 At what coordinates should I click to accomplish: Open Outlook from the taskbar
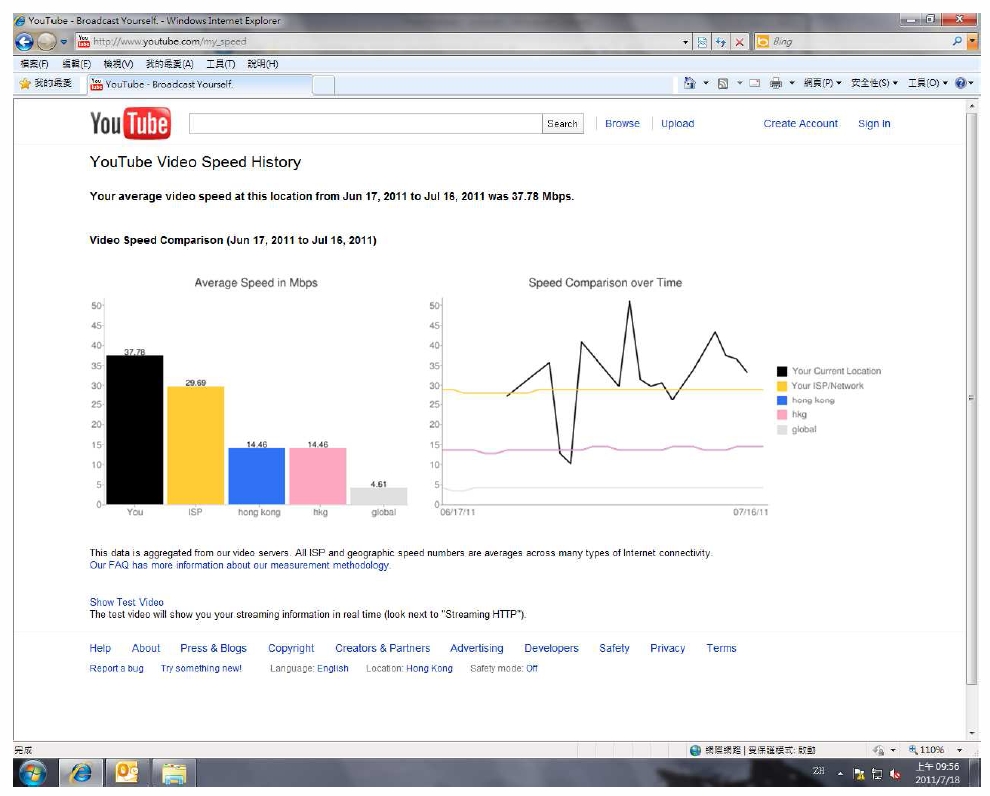126,773
